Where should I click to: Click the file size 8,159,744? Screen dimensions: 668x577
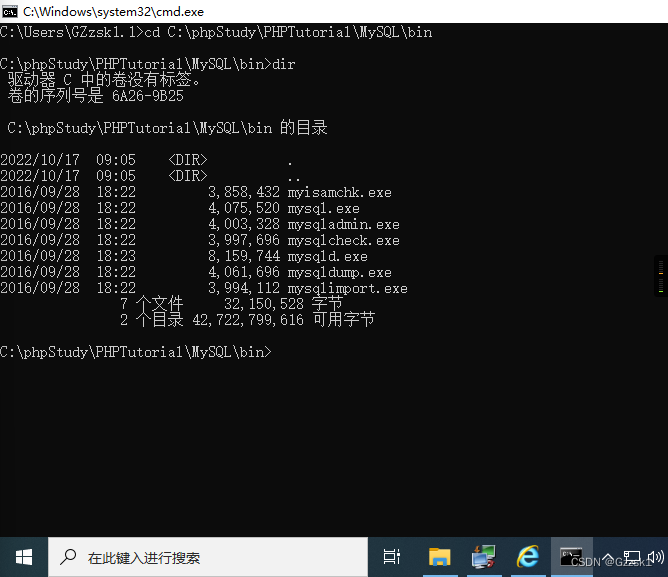click(x=244, y=257)
